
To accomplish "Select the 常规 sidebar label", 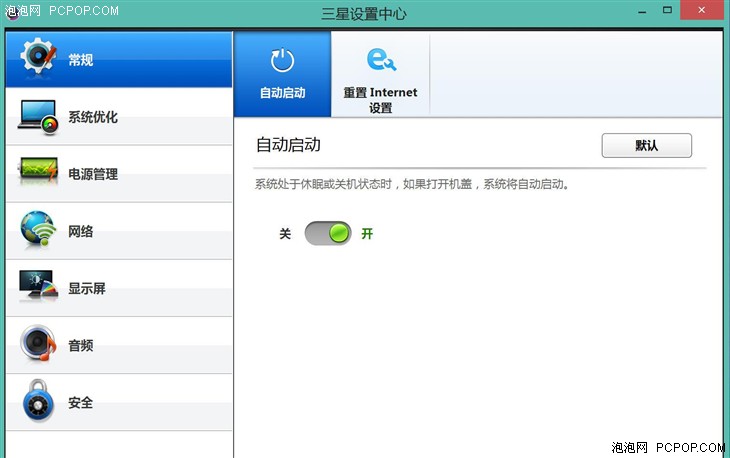I will point(81,60).
